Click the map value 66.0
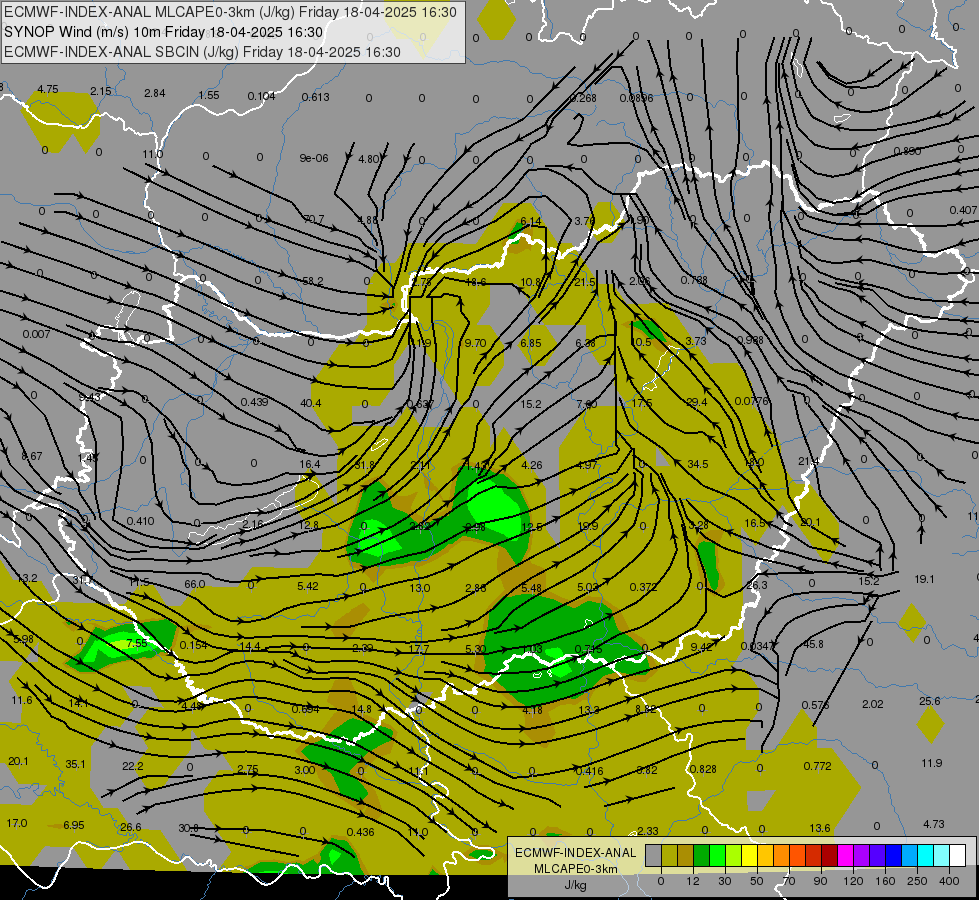This screenshot has height=900, width=979. coord(194,584)
